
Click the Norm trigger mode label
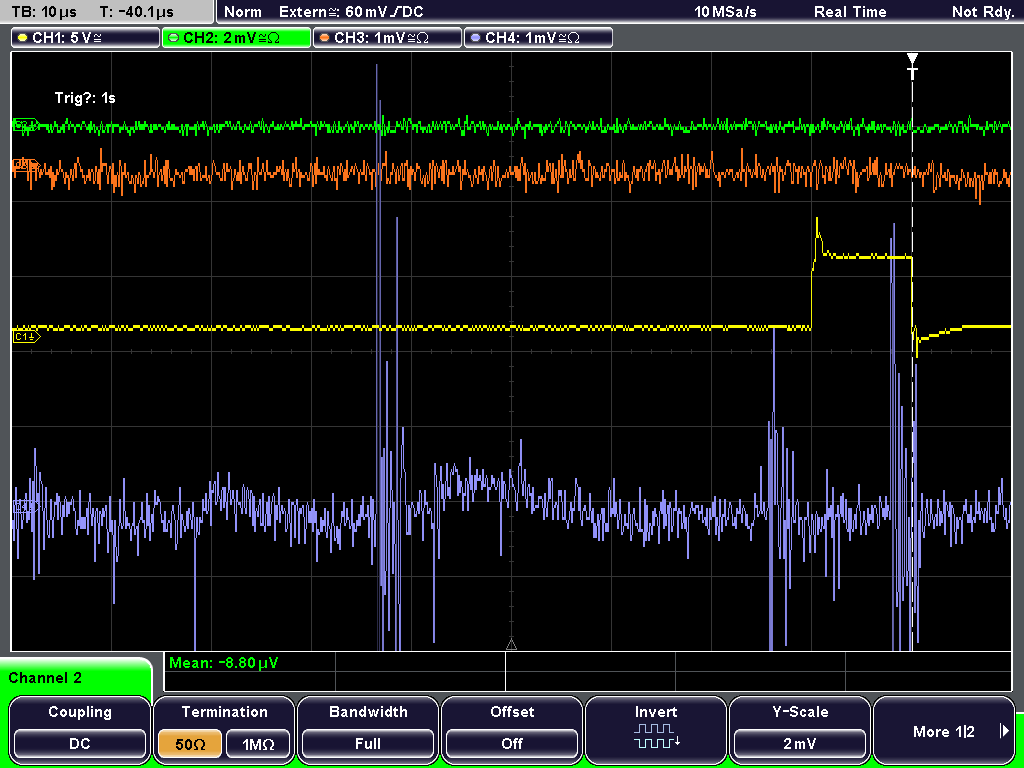[243, 12]
